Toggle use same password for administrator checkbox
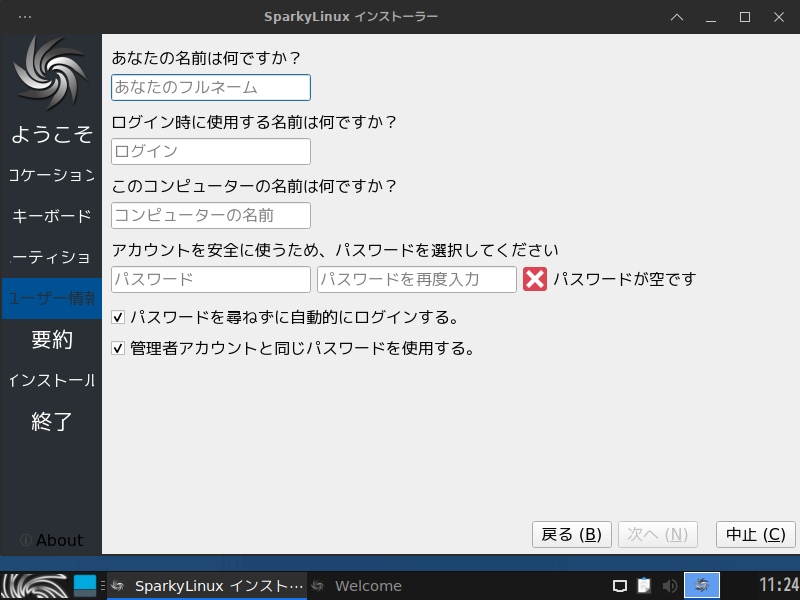This screenshot has width=800, height=600. pyautogui.click(x=118, y=348)
